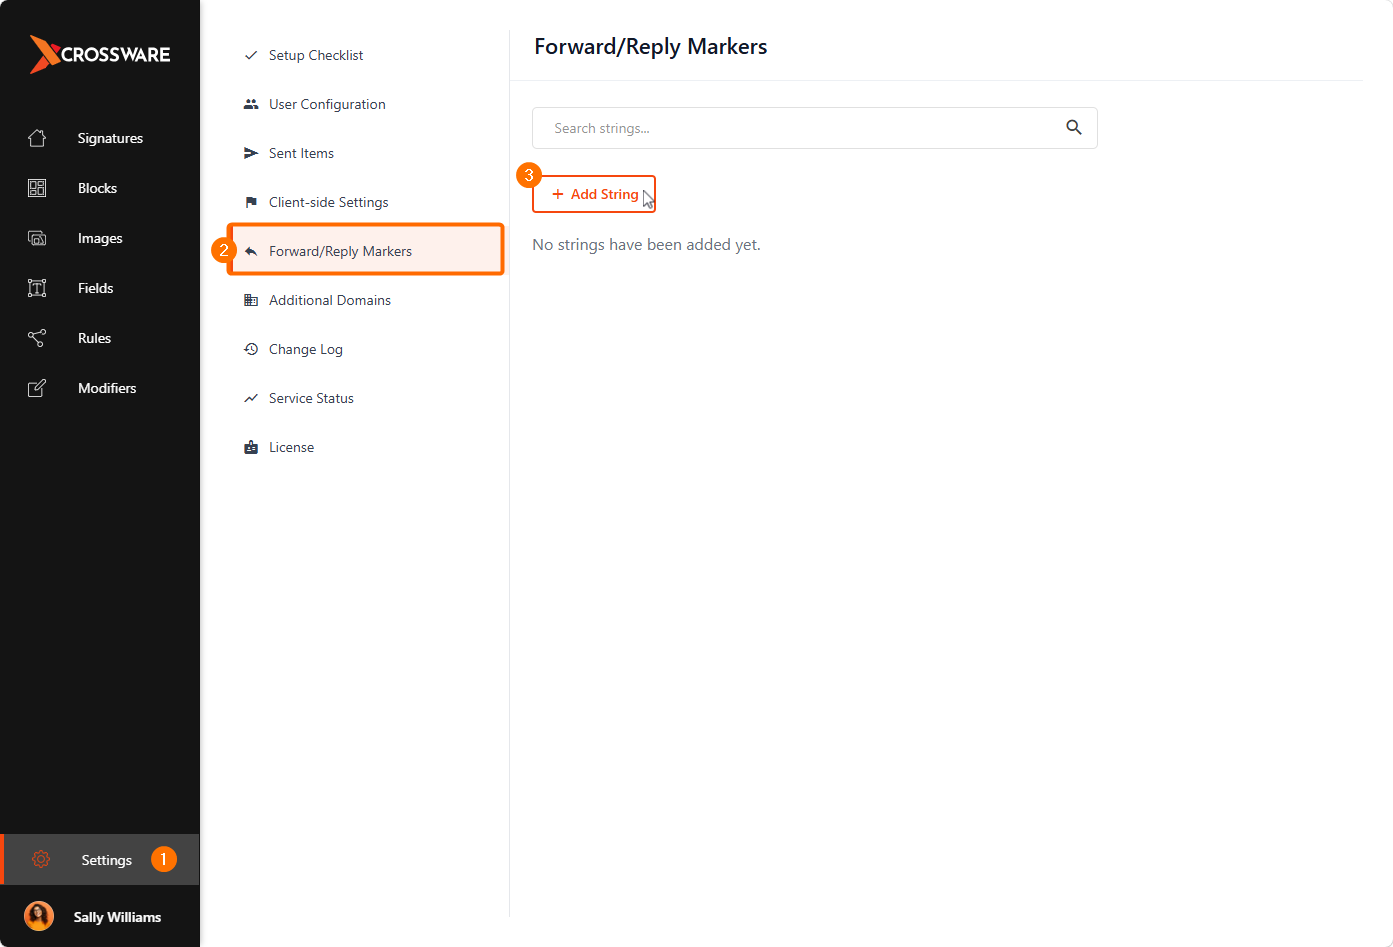The image size is (1393, 947).
Task: Click the Crossware logo
Action: pyautogui.click(x=100, y=54)
